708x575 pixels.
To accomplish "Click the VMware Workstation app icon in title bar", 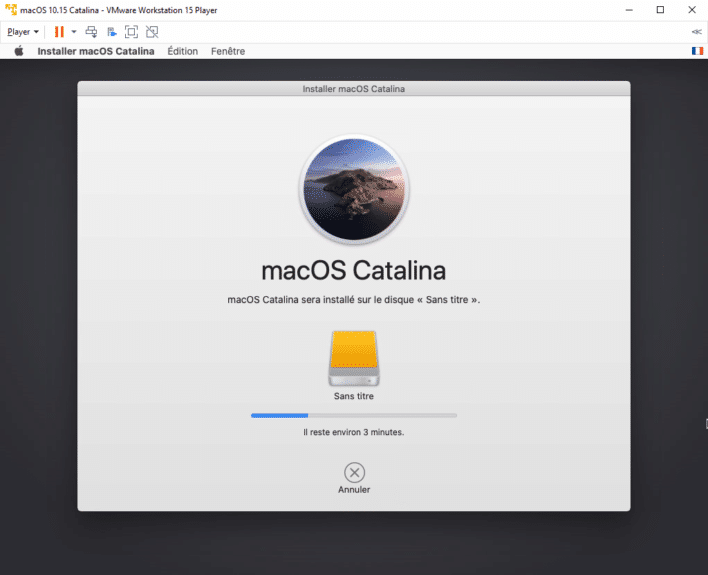I will pyautogui.click(x=11, y=9).
